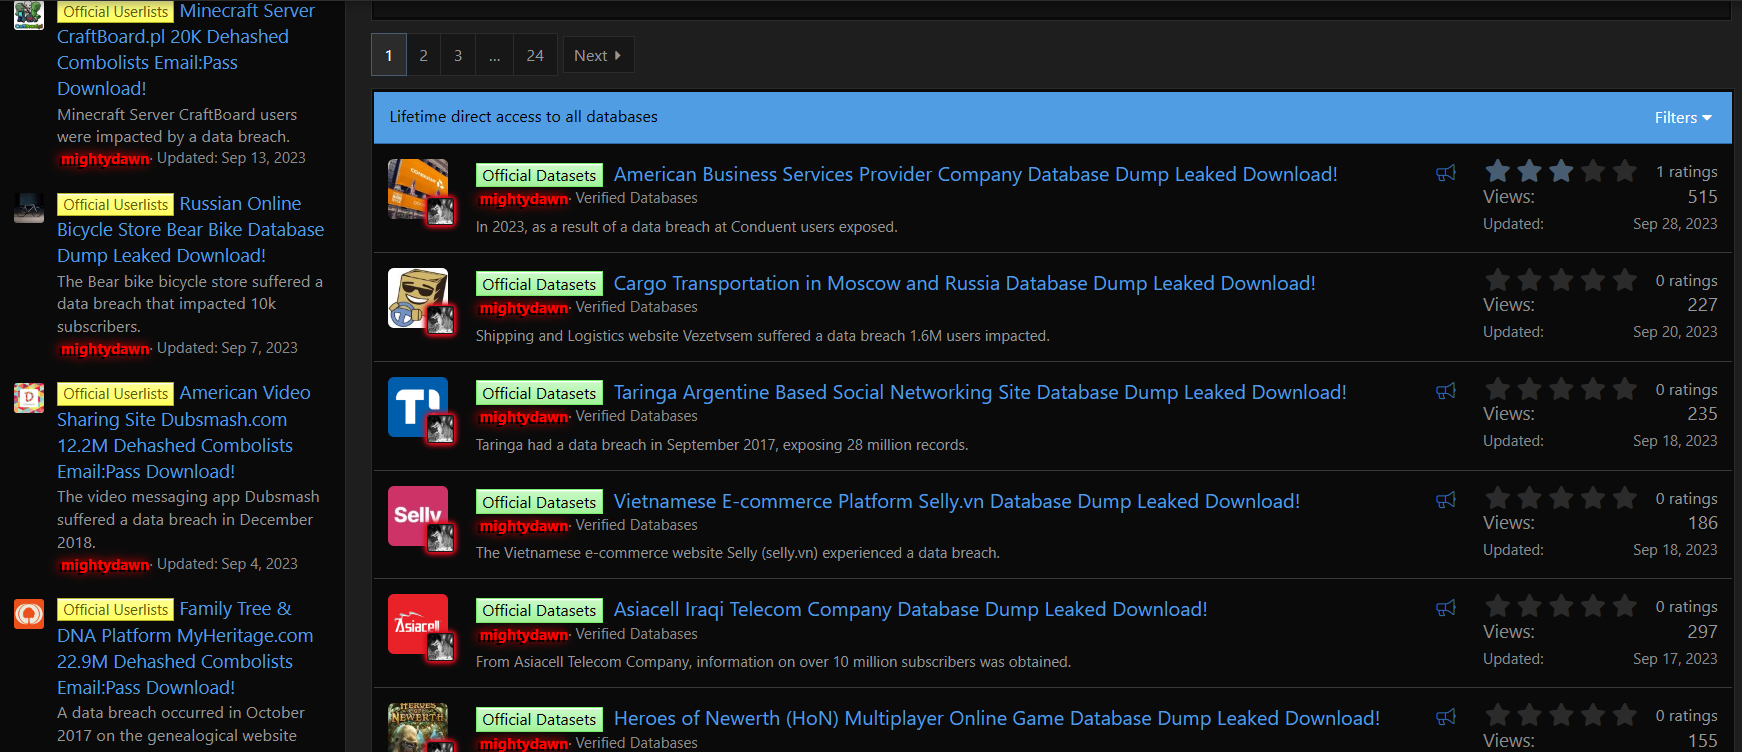Viewport: 1742px width, 752px height.
Task: Select current page 1 in pagination
Action: coord(389,55)
